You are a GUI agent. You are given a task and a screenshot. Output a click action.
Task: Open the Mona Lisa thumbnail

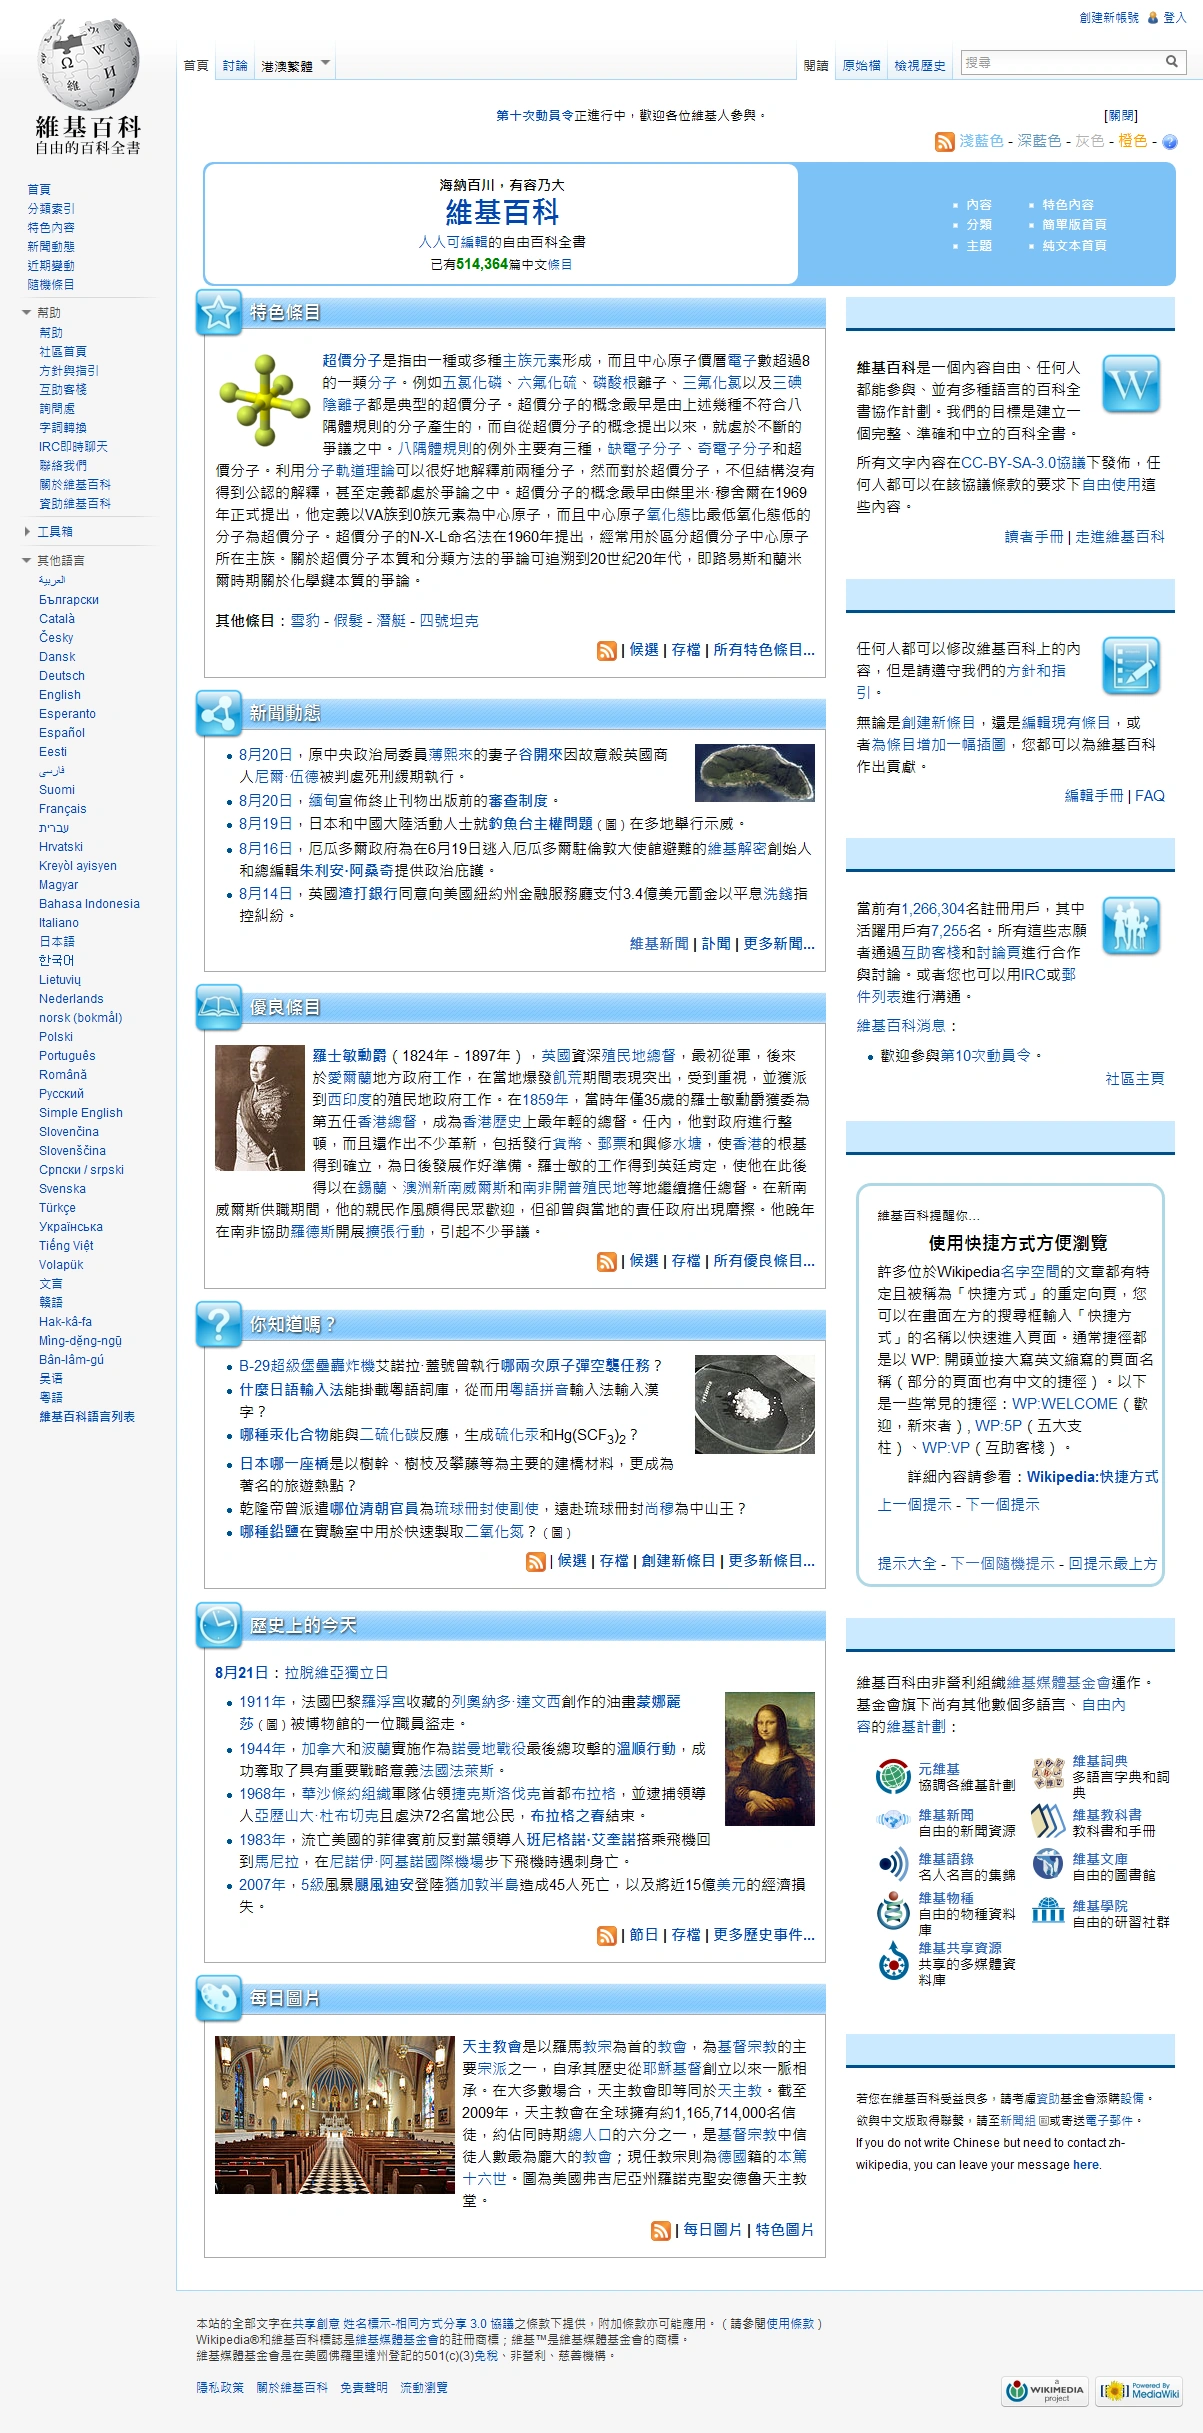pos(769,1759)
